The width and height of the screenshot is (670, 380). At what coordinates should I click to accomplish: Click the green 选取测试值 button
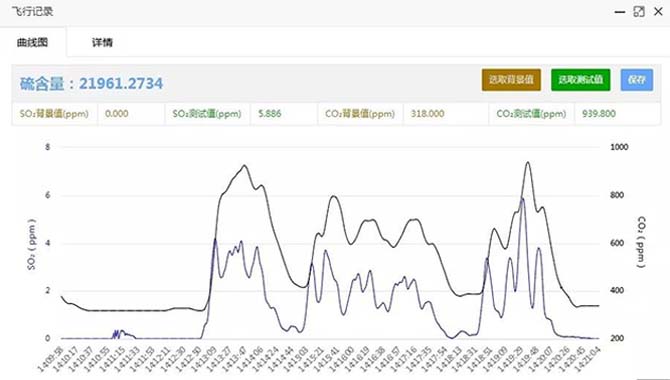(581, 80)
